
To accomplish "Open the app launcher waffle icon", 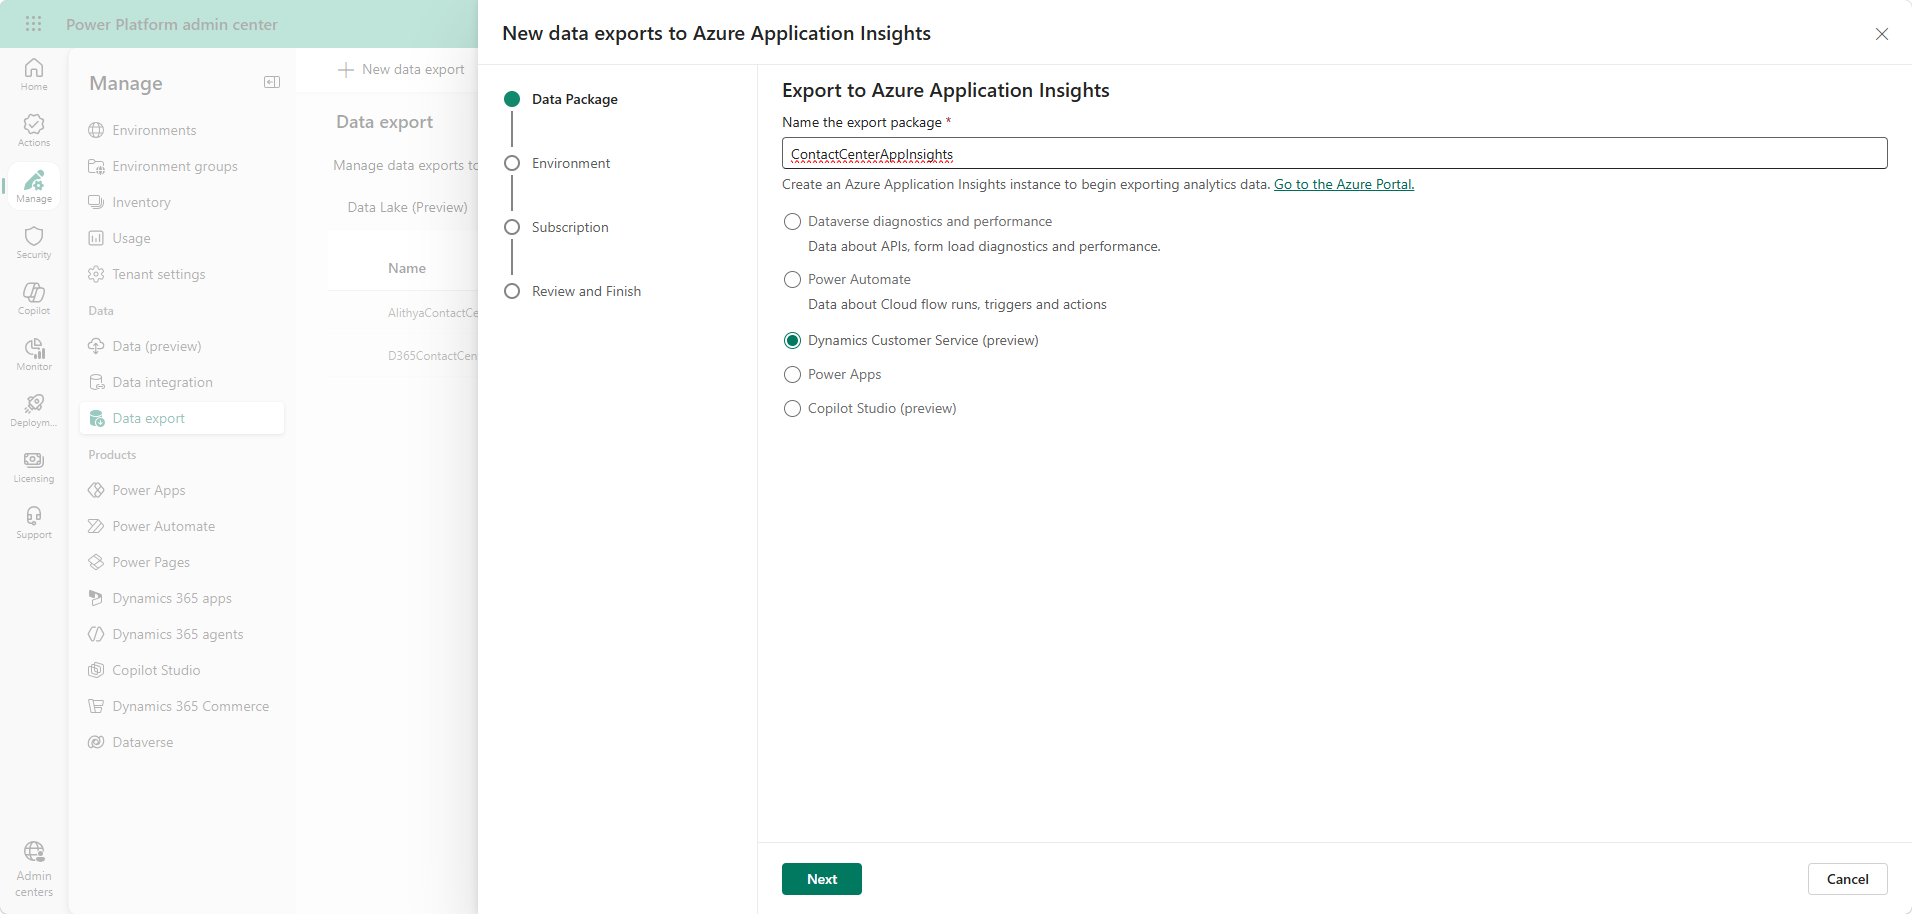I will click(33, 24).
